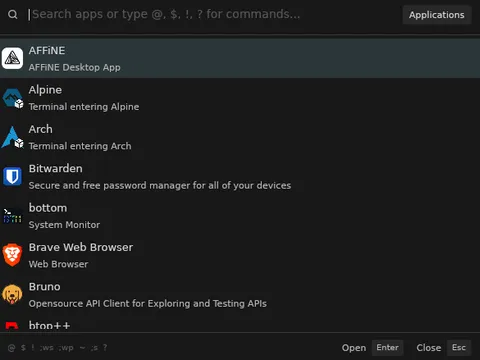Click the Bitwarden shield icon
The height and width of the screenshot is (360, 480).
12,176
